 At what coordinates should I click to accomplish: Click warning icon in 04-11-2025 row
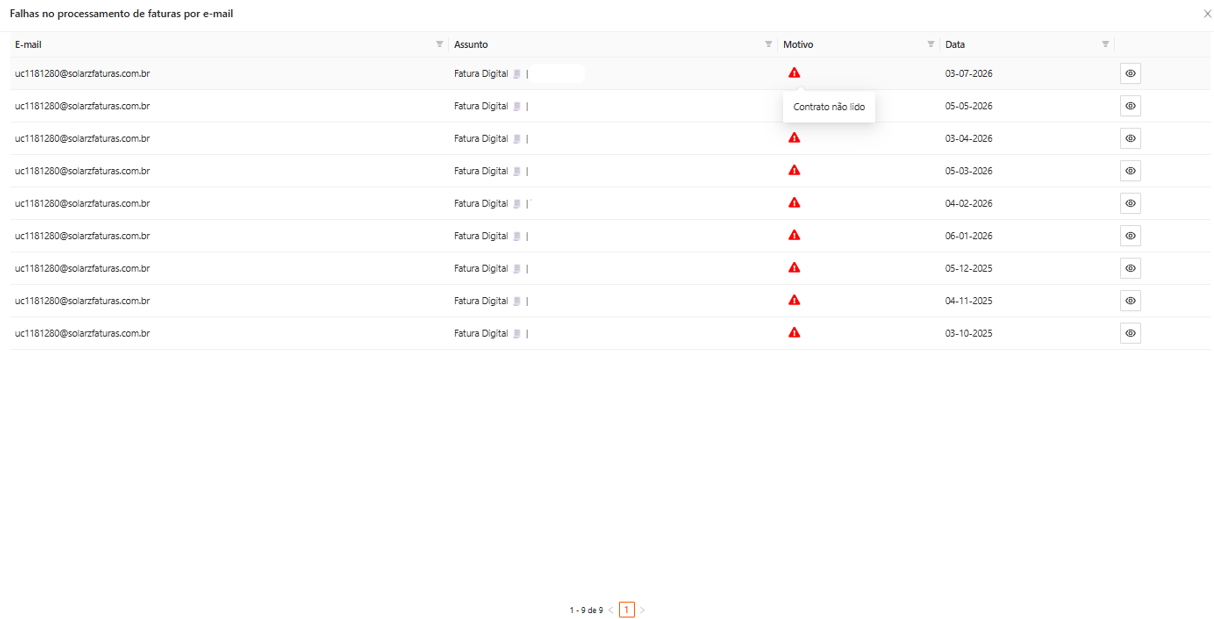(x=794, y=300)
